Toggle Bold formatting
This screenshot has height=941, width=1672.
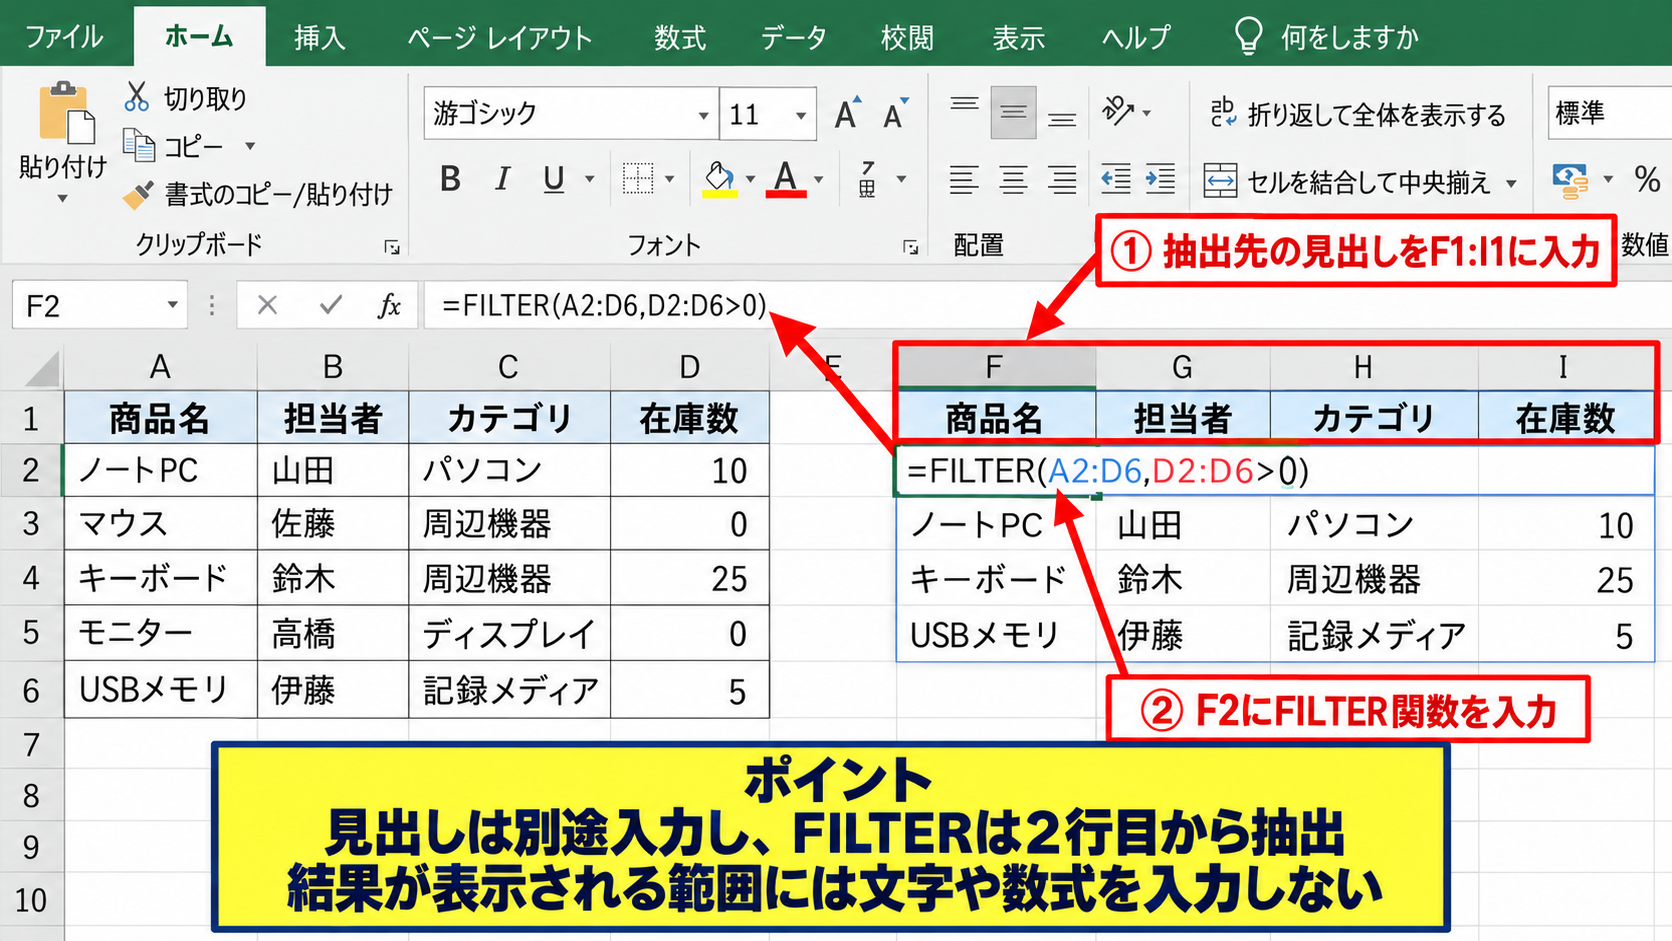[x=450, y=180]
